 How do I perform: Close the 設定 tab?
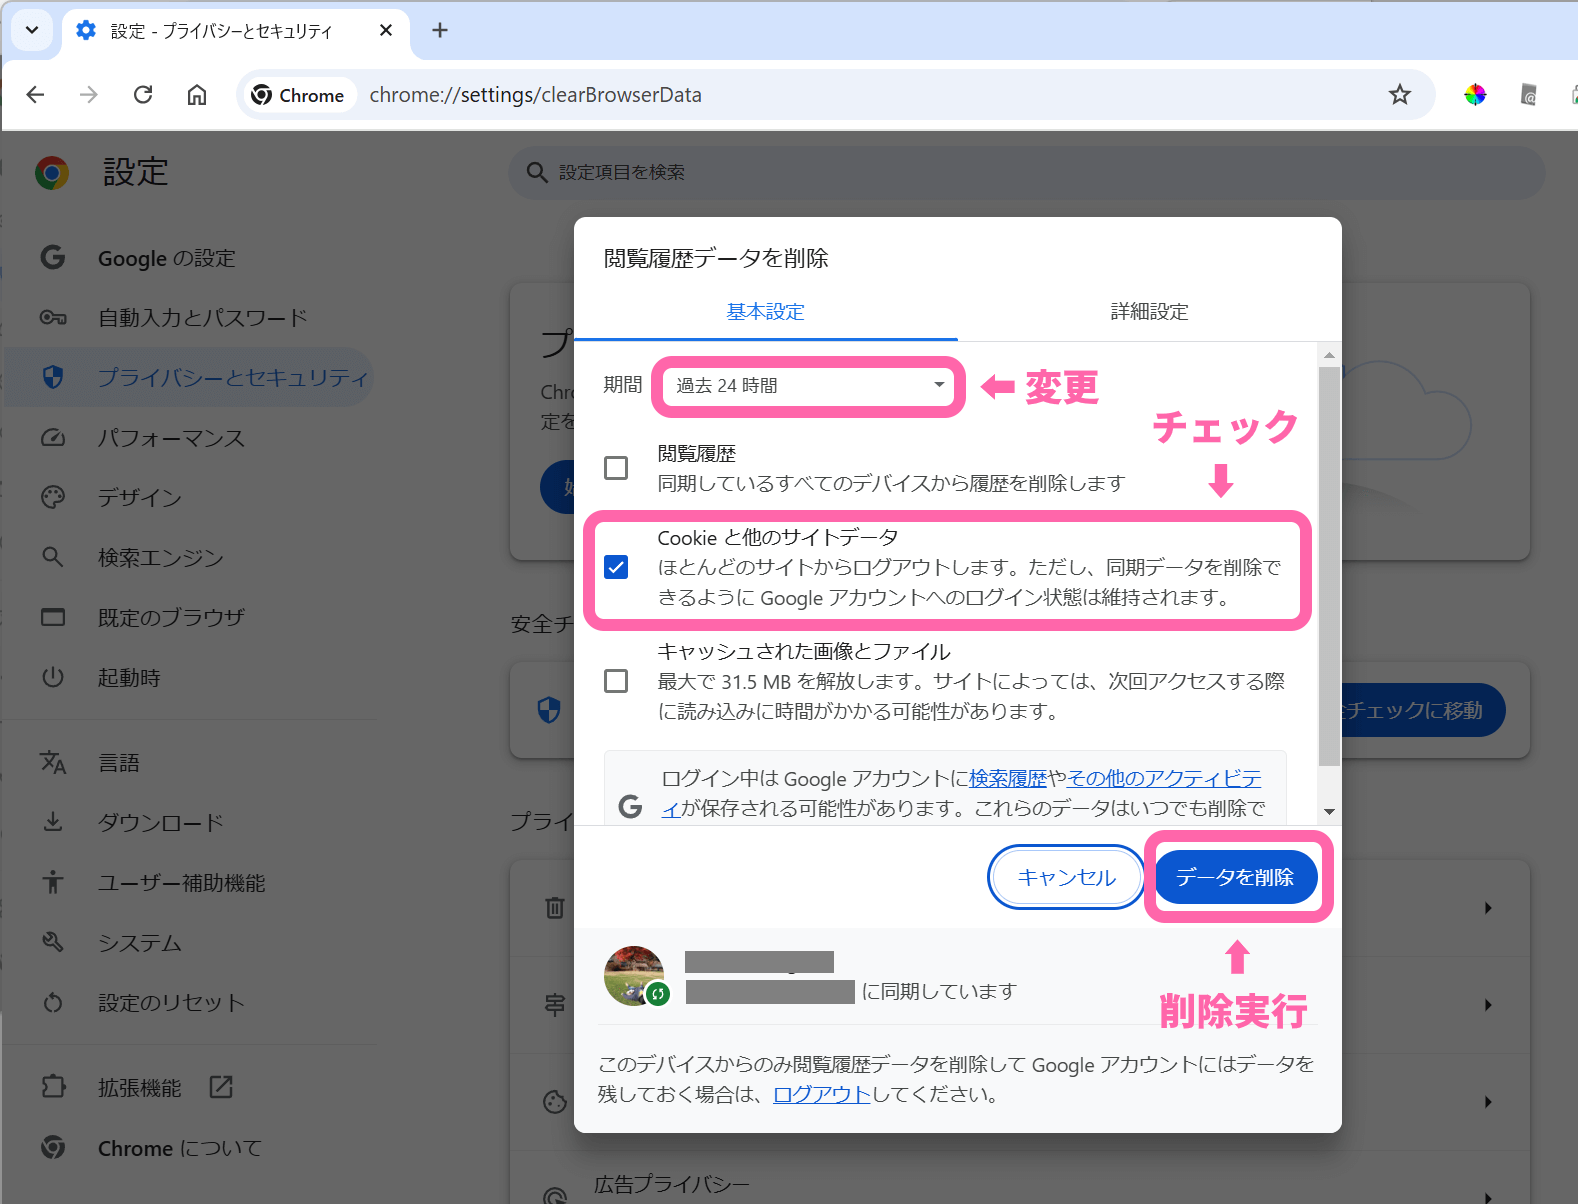[386, 30]
